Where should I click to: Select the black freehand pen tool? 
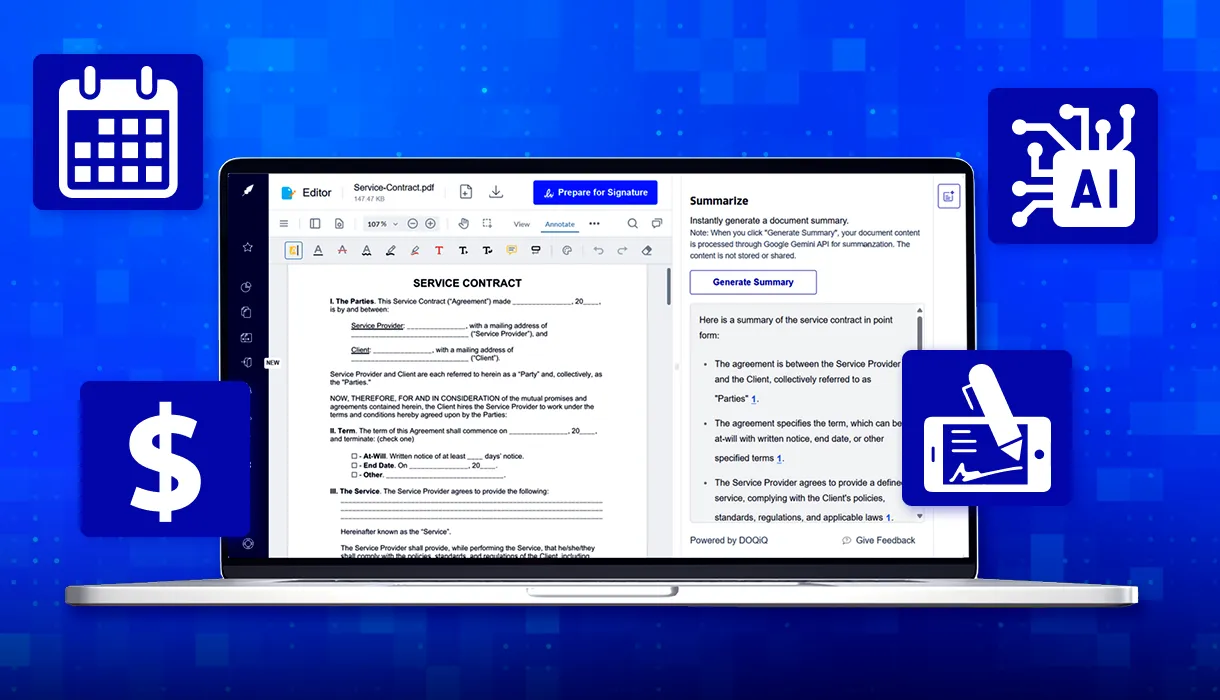click(390, 251)
